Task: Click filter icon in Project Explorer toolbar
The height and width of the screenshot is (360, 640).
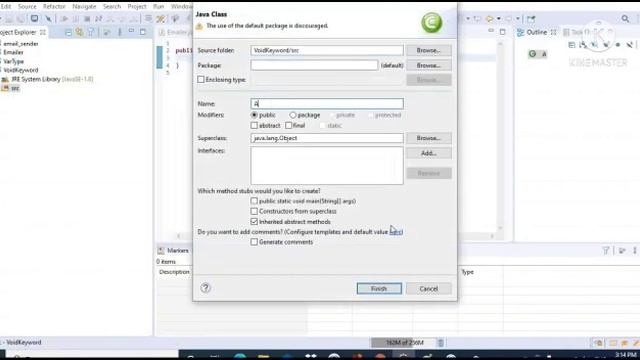Action: coord(91,32)
